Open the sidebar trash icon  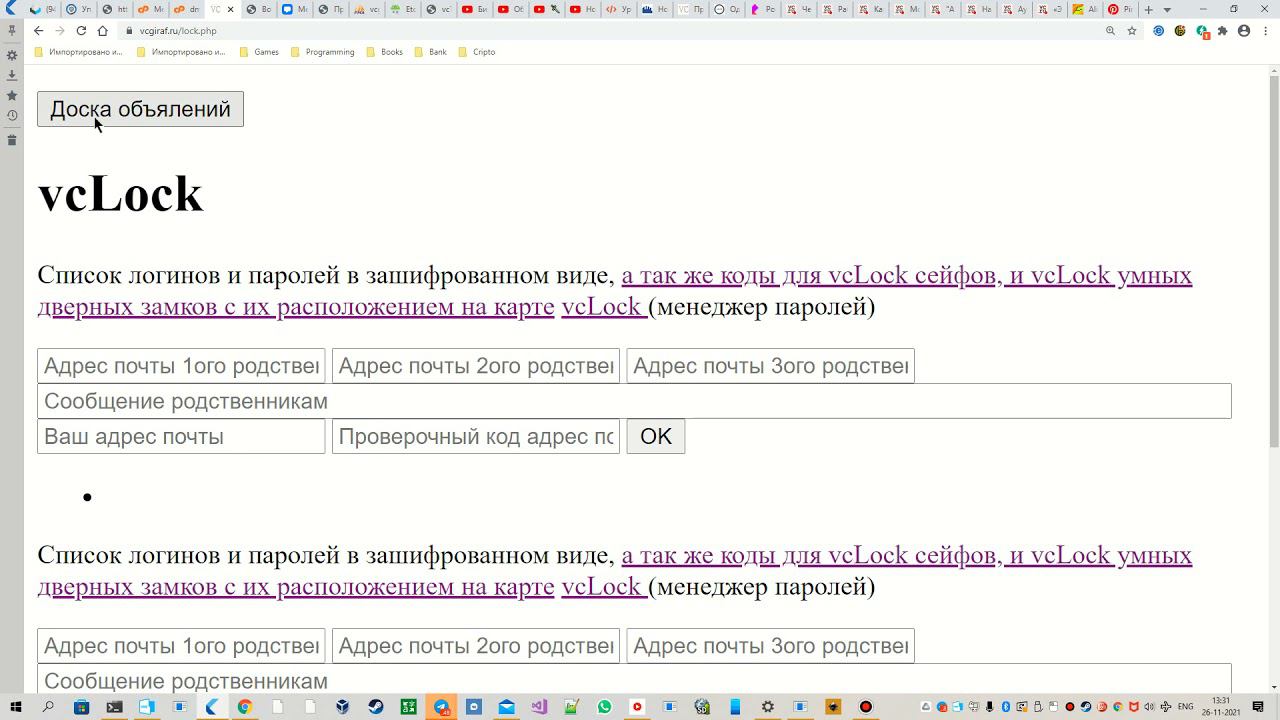pyautogui.click(x=12, y=140)
